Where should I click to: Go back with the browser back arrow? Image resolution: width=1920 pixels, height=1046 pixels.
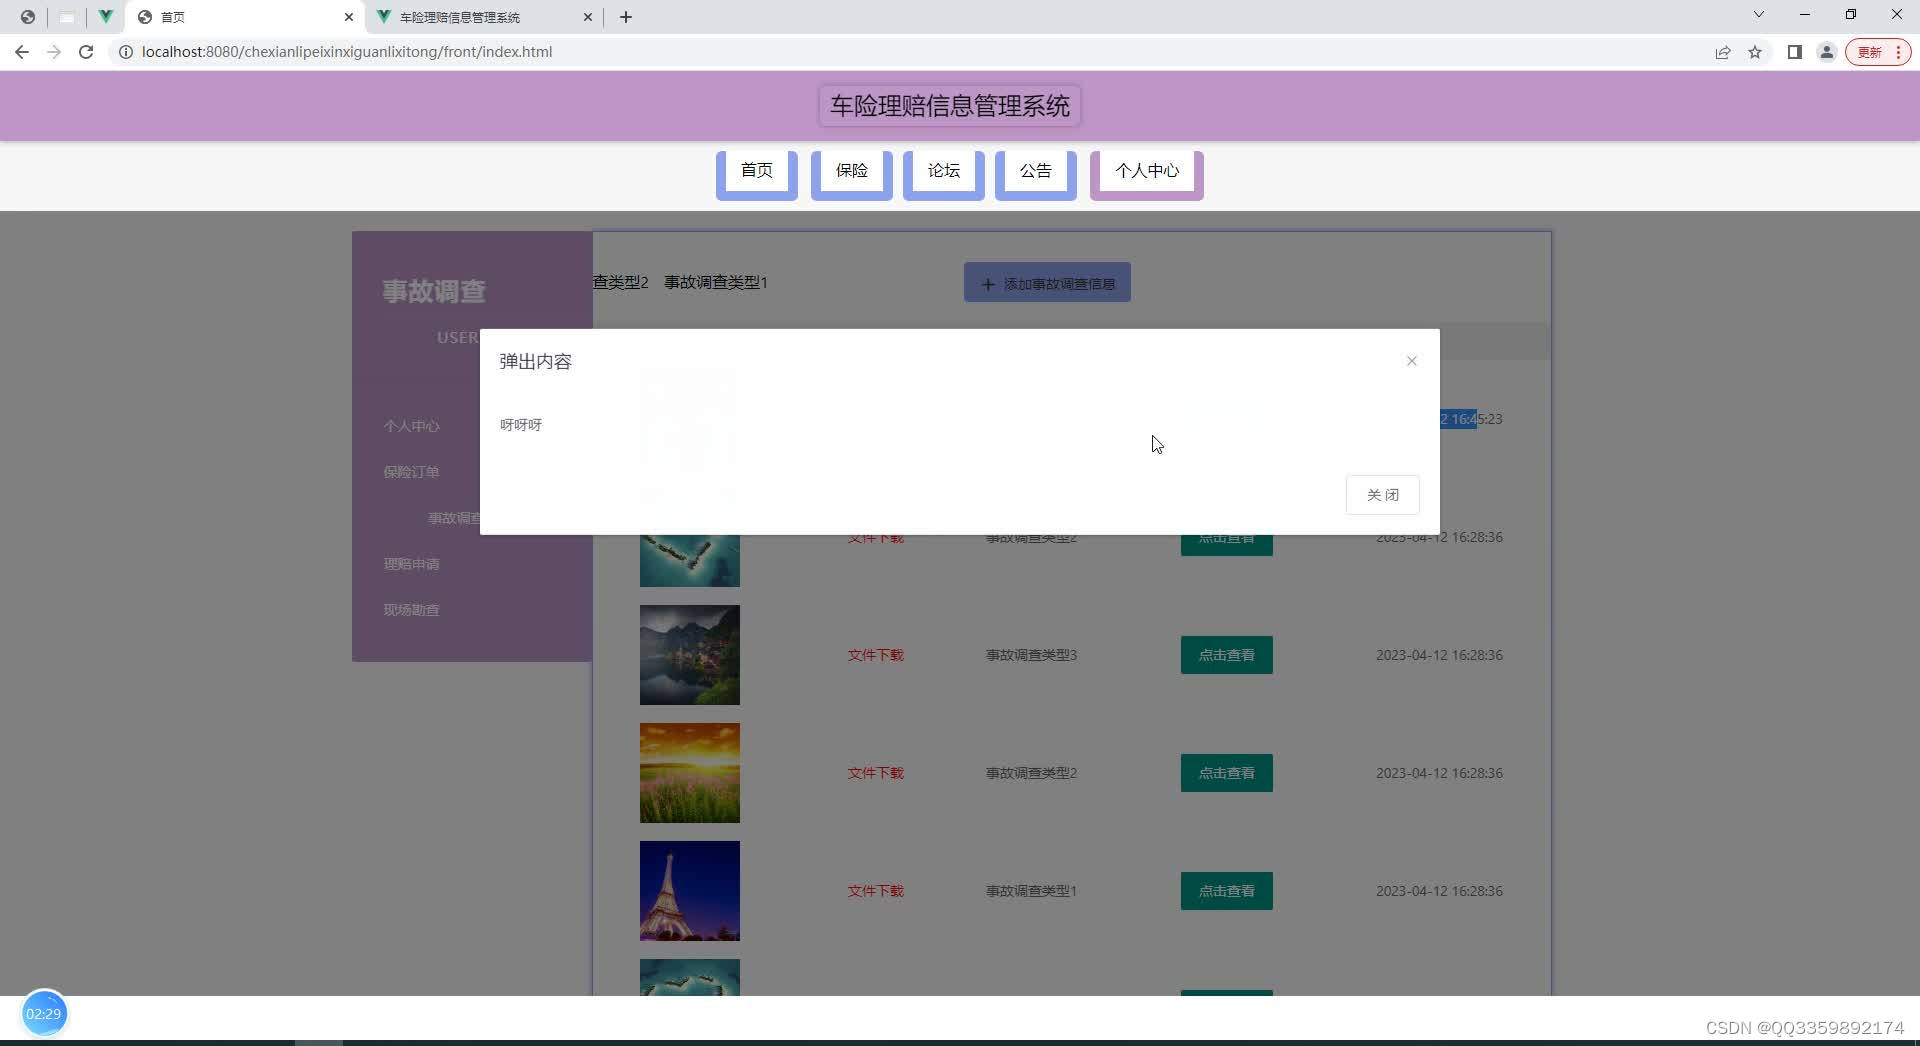tap(22, 52)
